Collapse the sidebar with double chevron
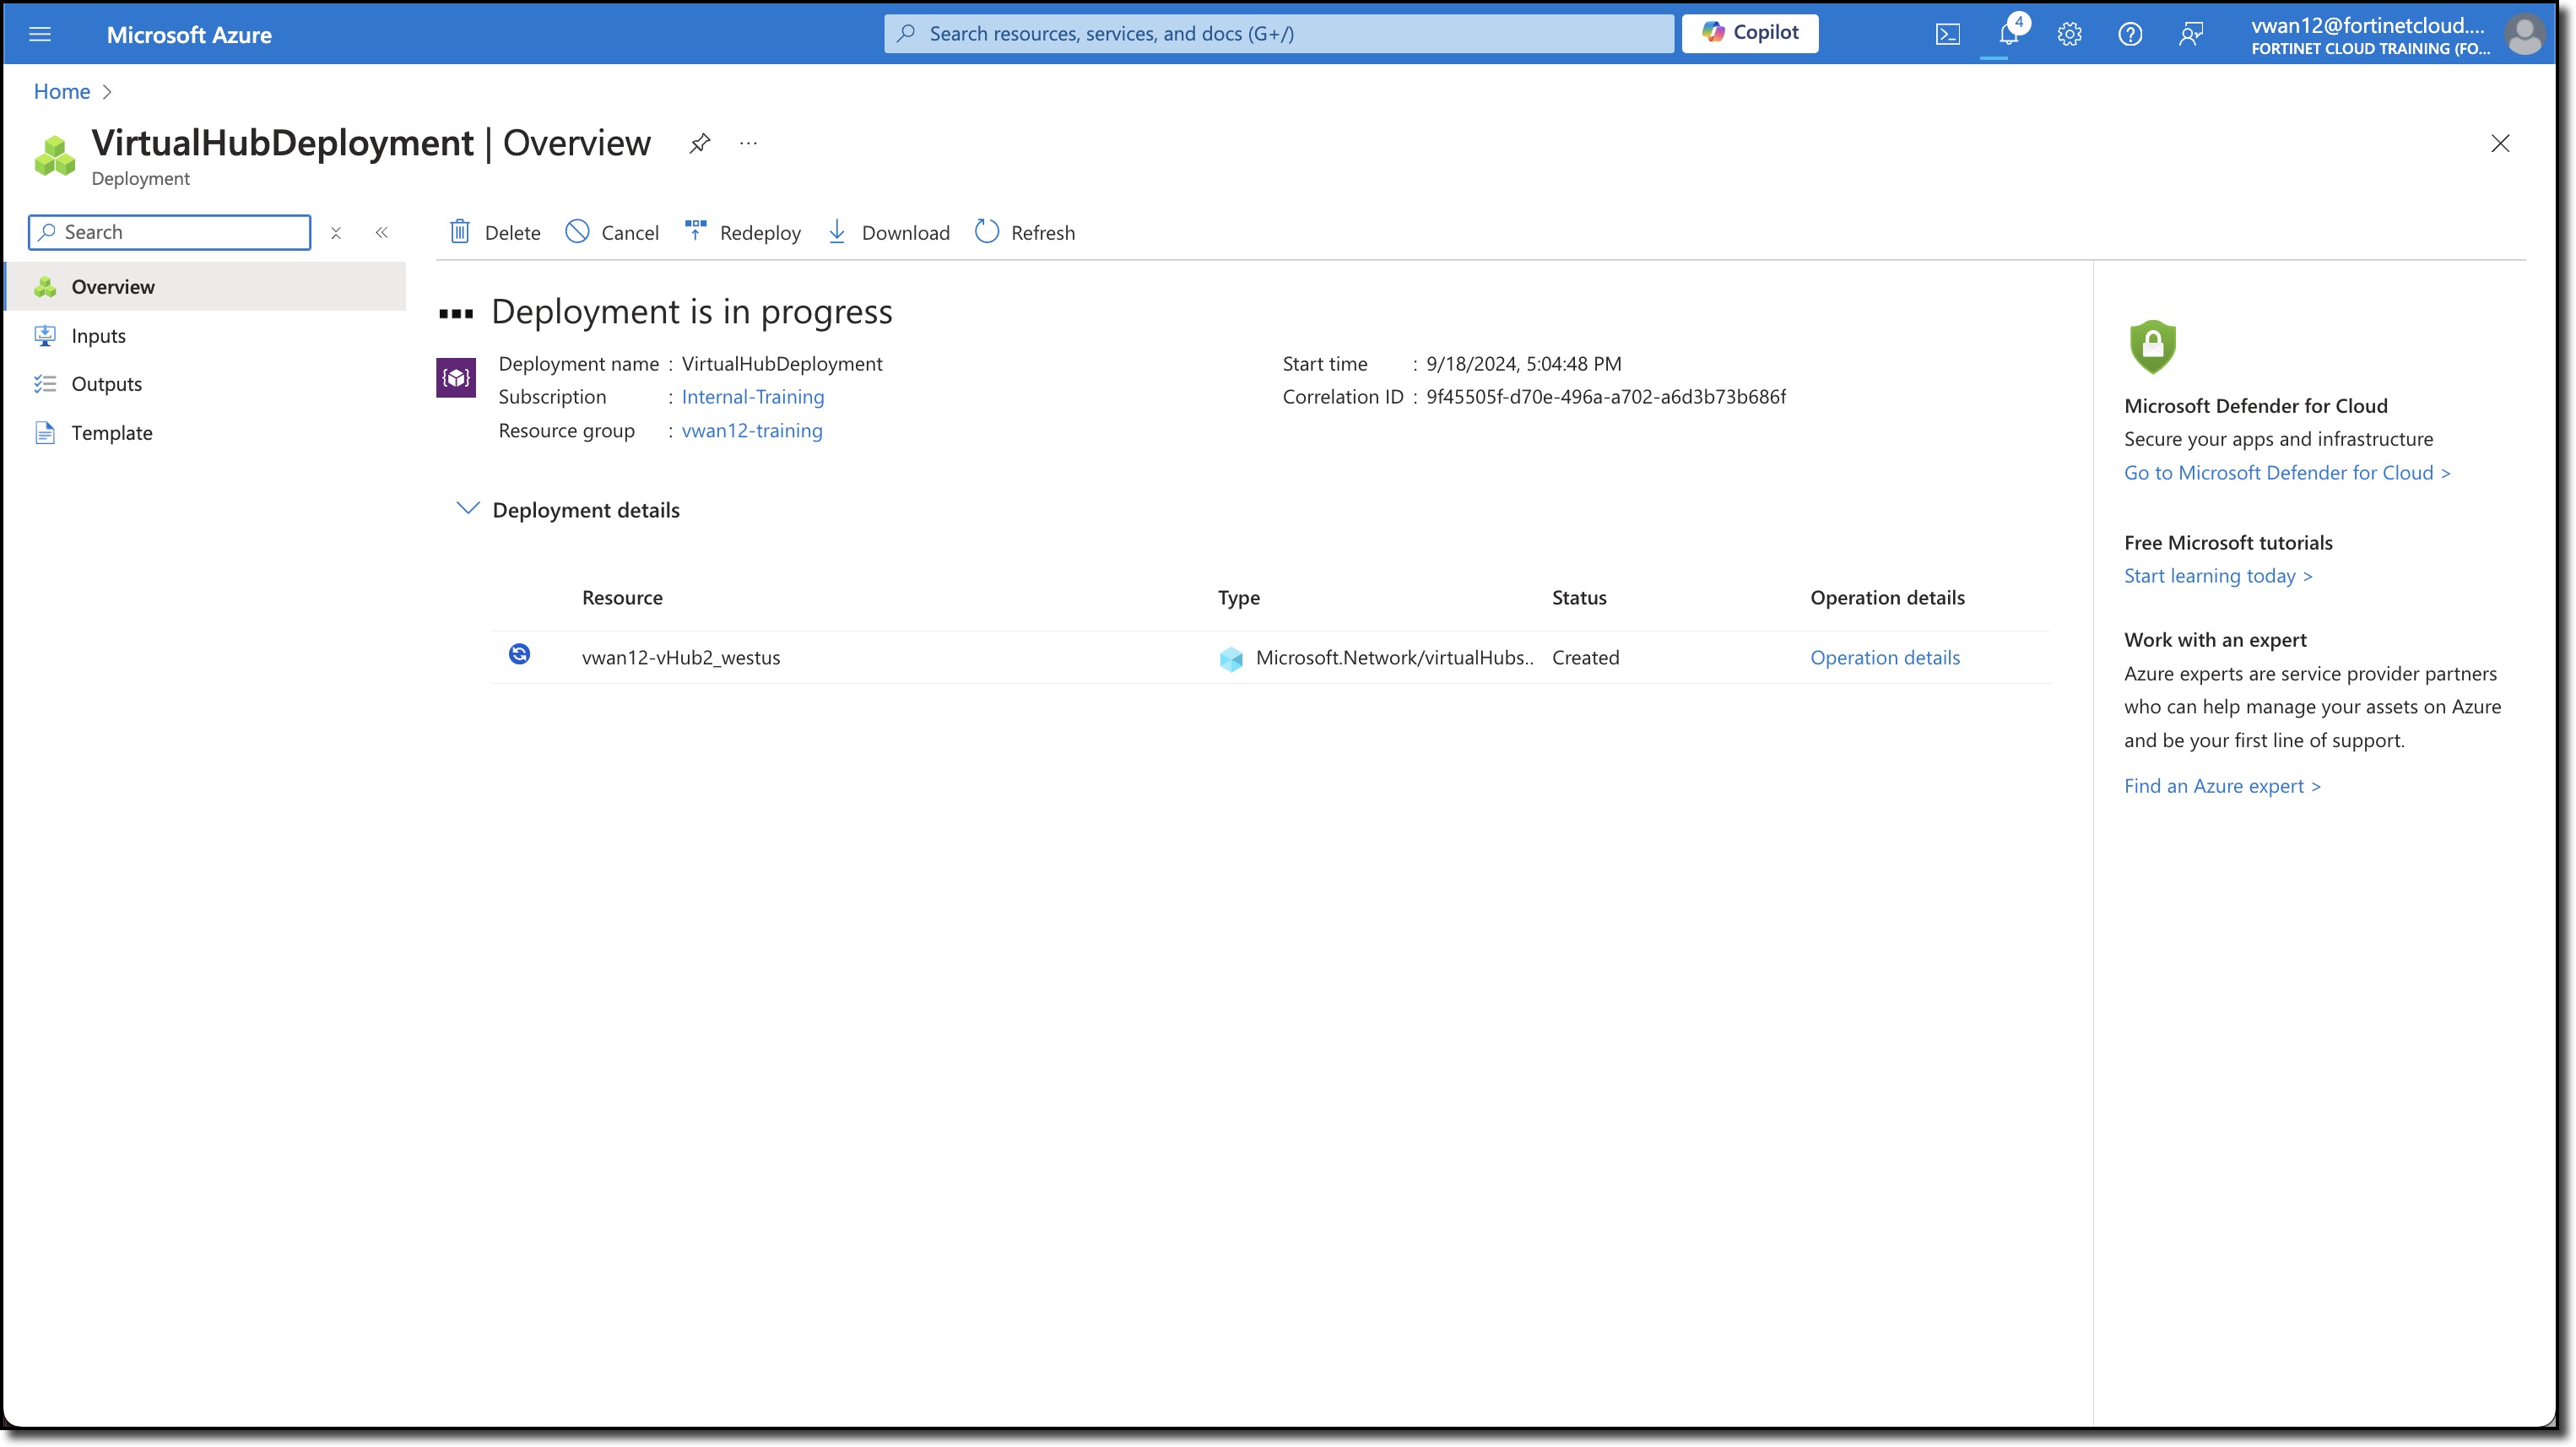The height and width of the screenshot is (1447, 2576). [x=382, y=232]
